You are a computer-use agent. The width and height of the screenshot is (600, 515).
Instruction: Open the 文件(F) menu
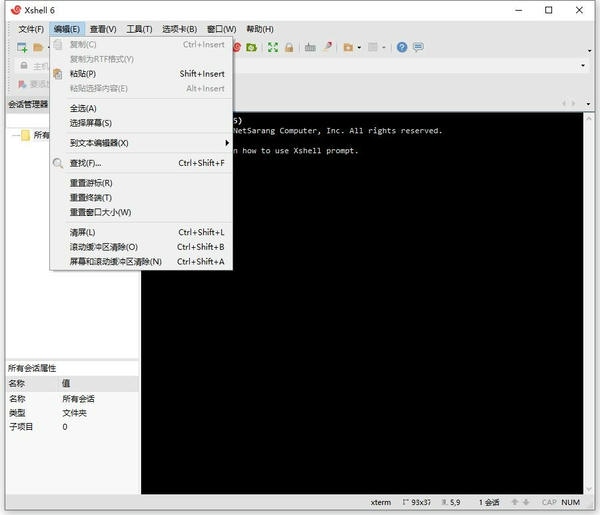[x=31, y=29]
